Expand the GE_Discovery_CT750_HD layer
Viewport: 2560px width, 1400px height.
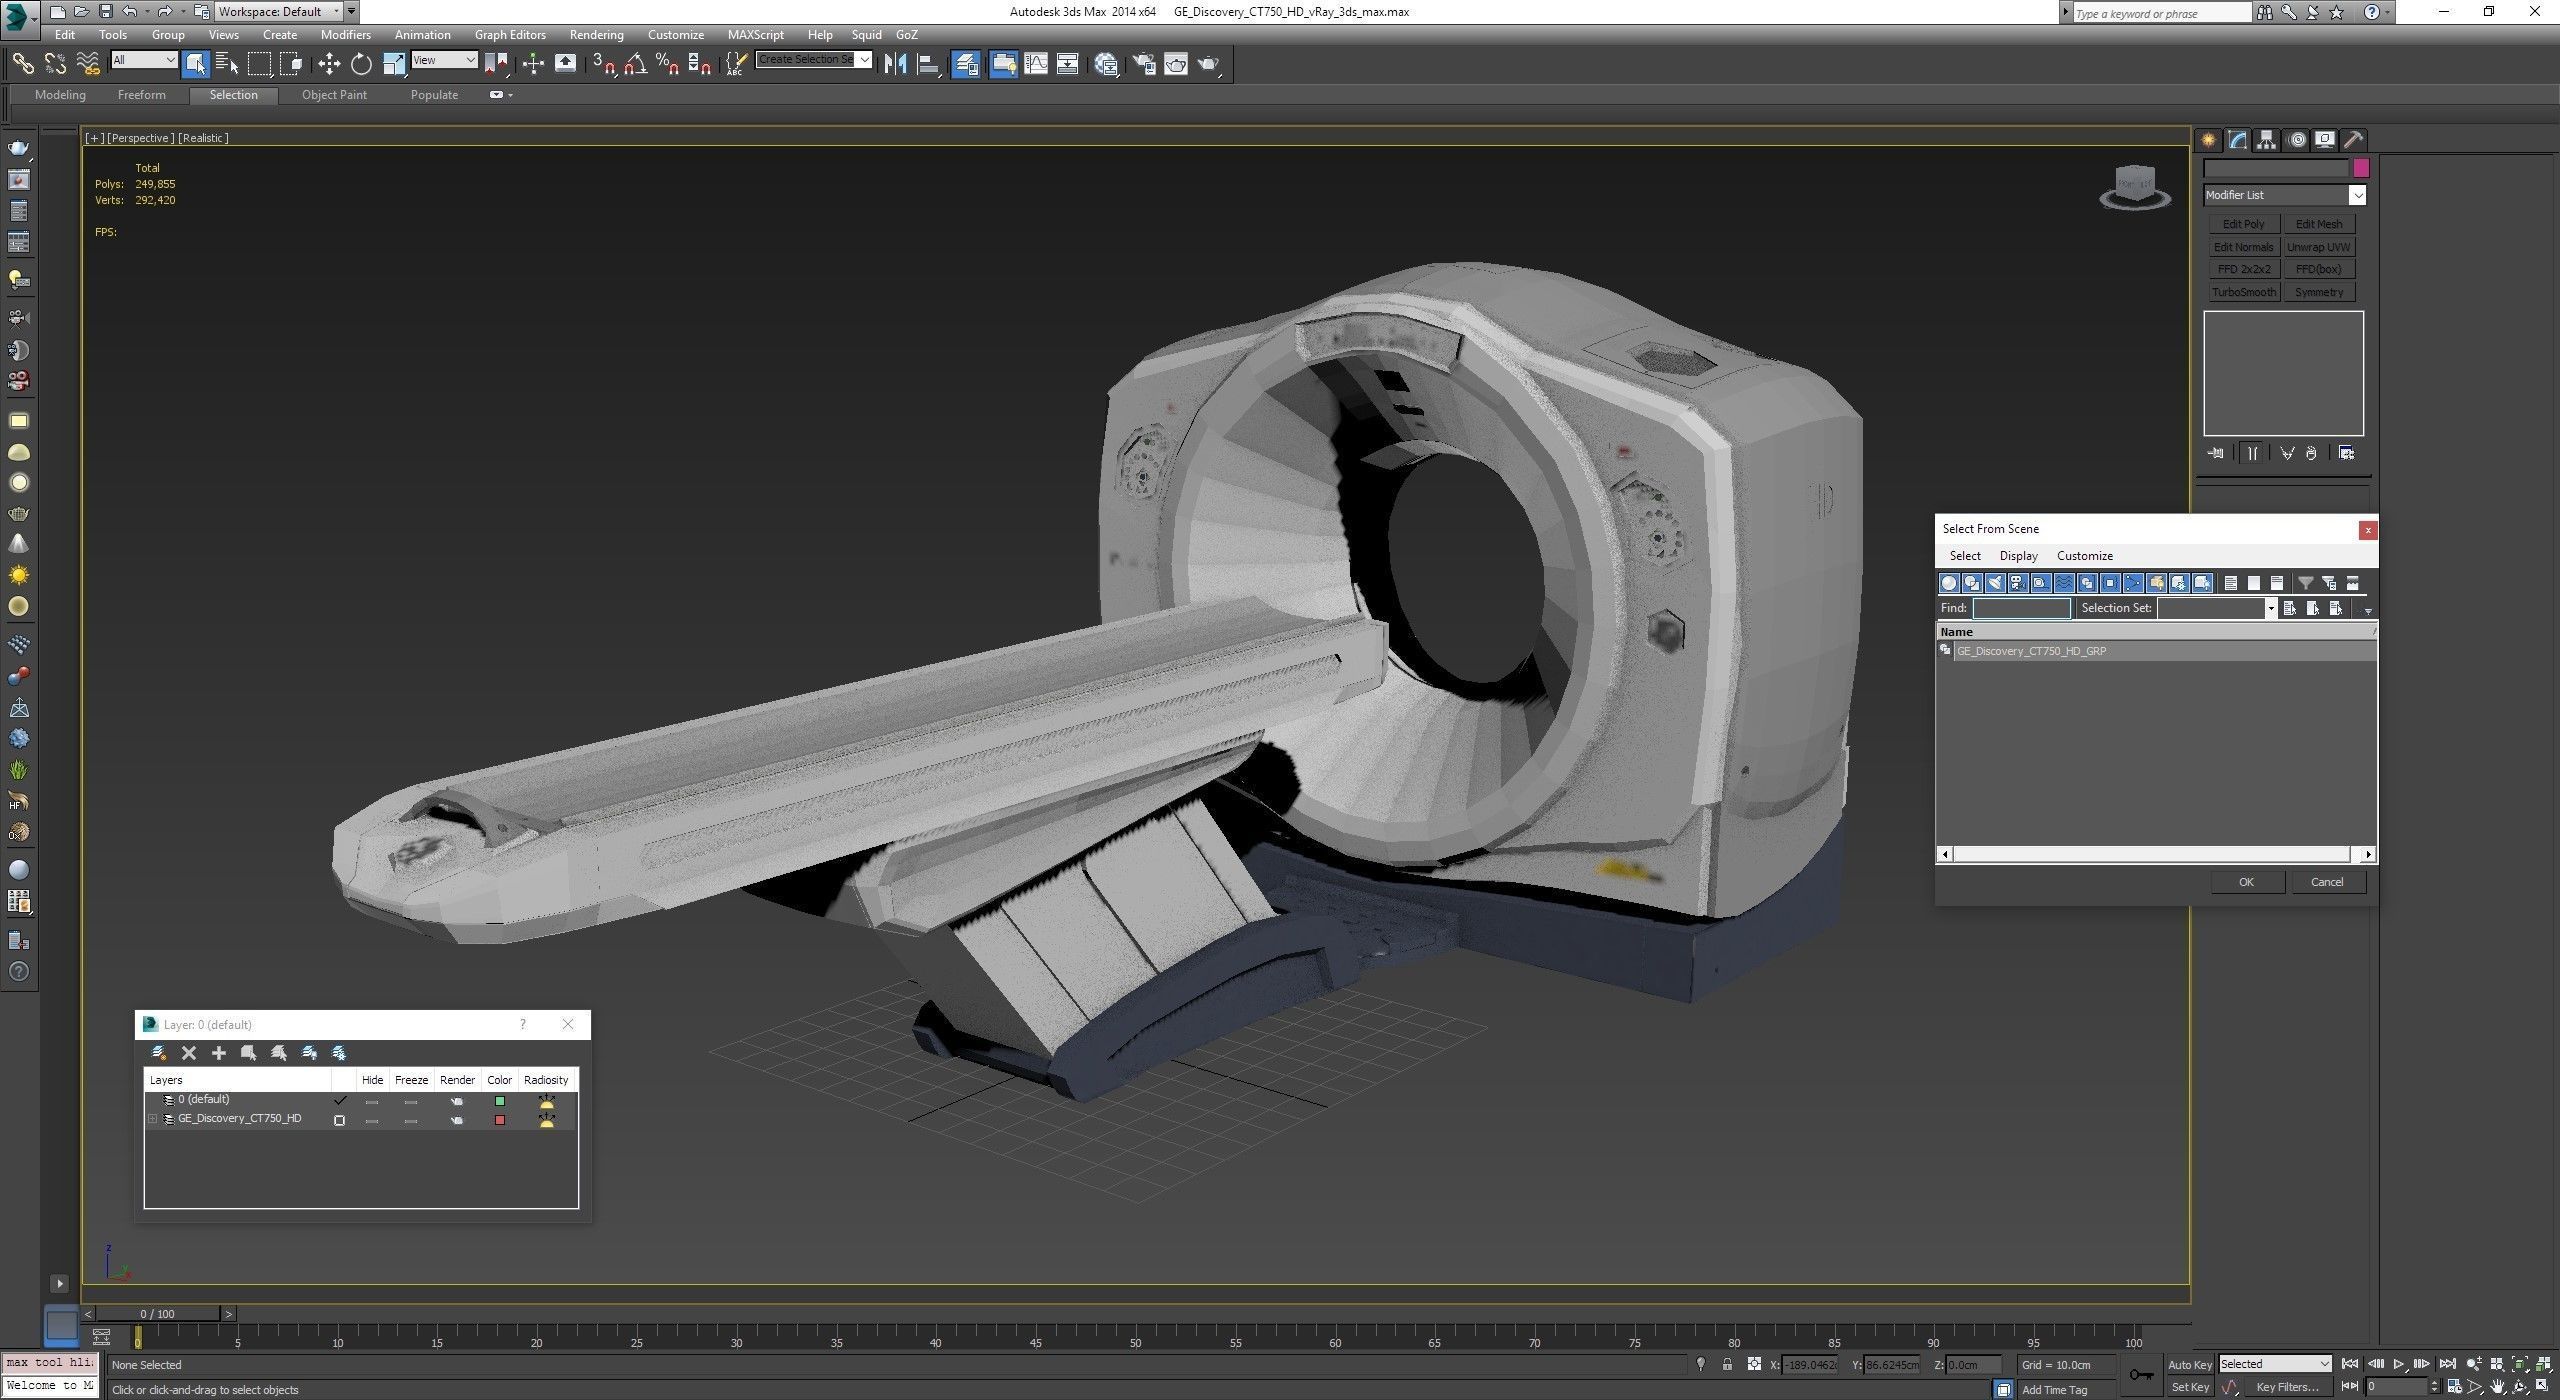click(x=152, y=1119)
